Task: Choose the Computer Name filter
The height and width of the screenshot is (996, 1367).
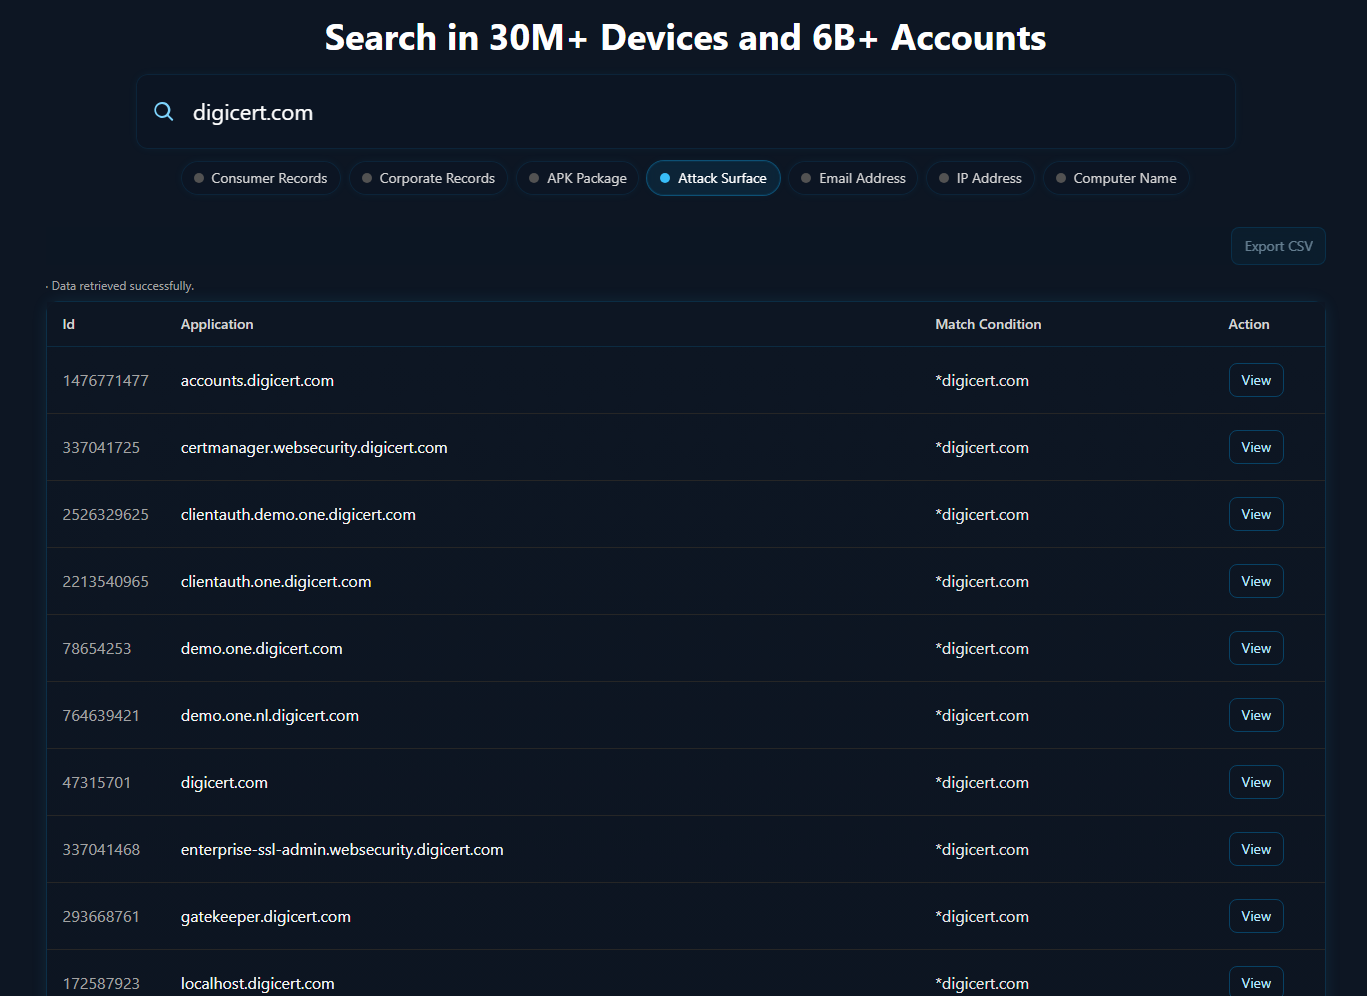Action: tap(1116, 178)
